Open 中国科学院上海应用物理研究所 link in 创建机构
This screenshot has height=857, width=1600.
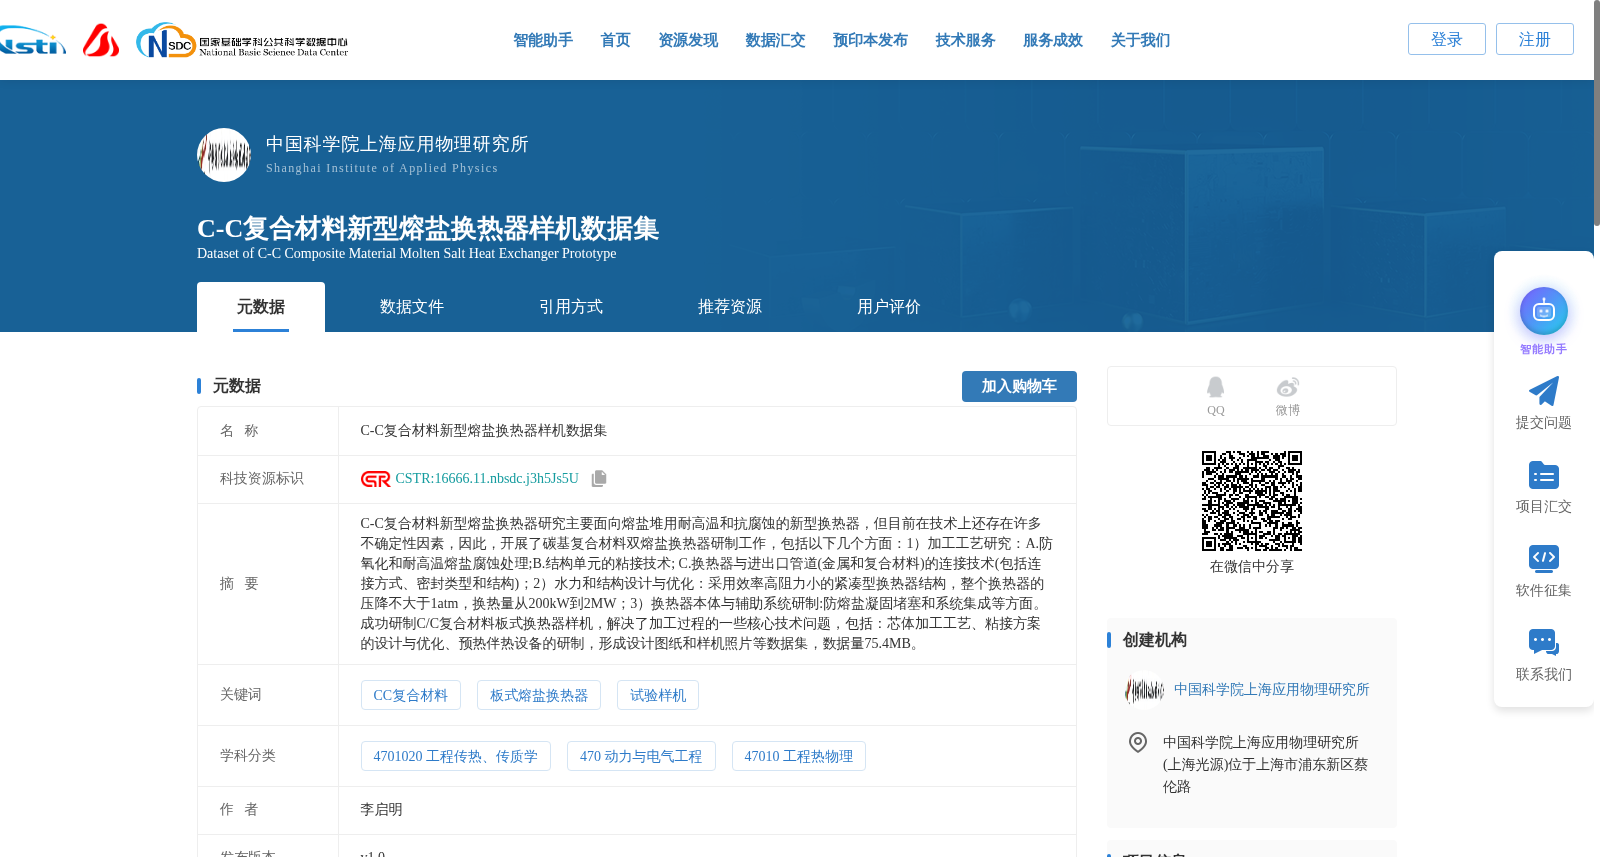tap(1271, 690)
